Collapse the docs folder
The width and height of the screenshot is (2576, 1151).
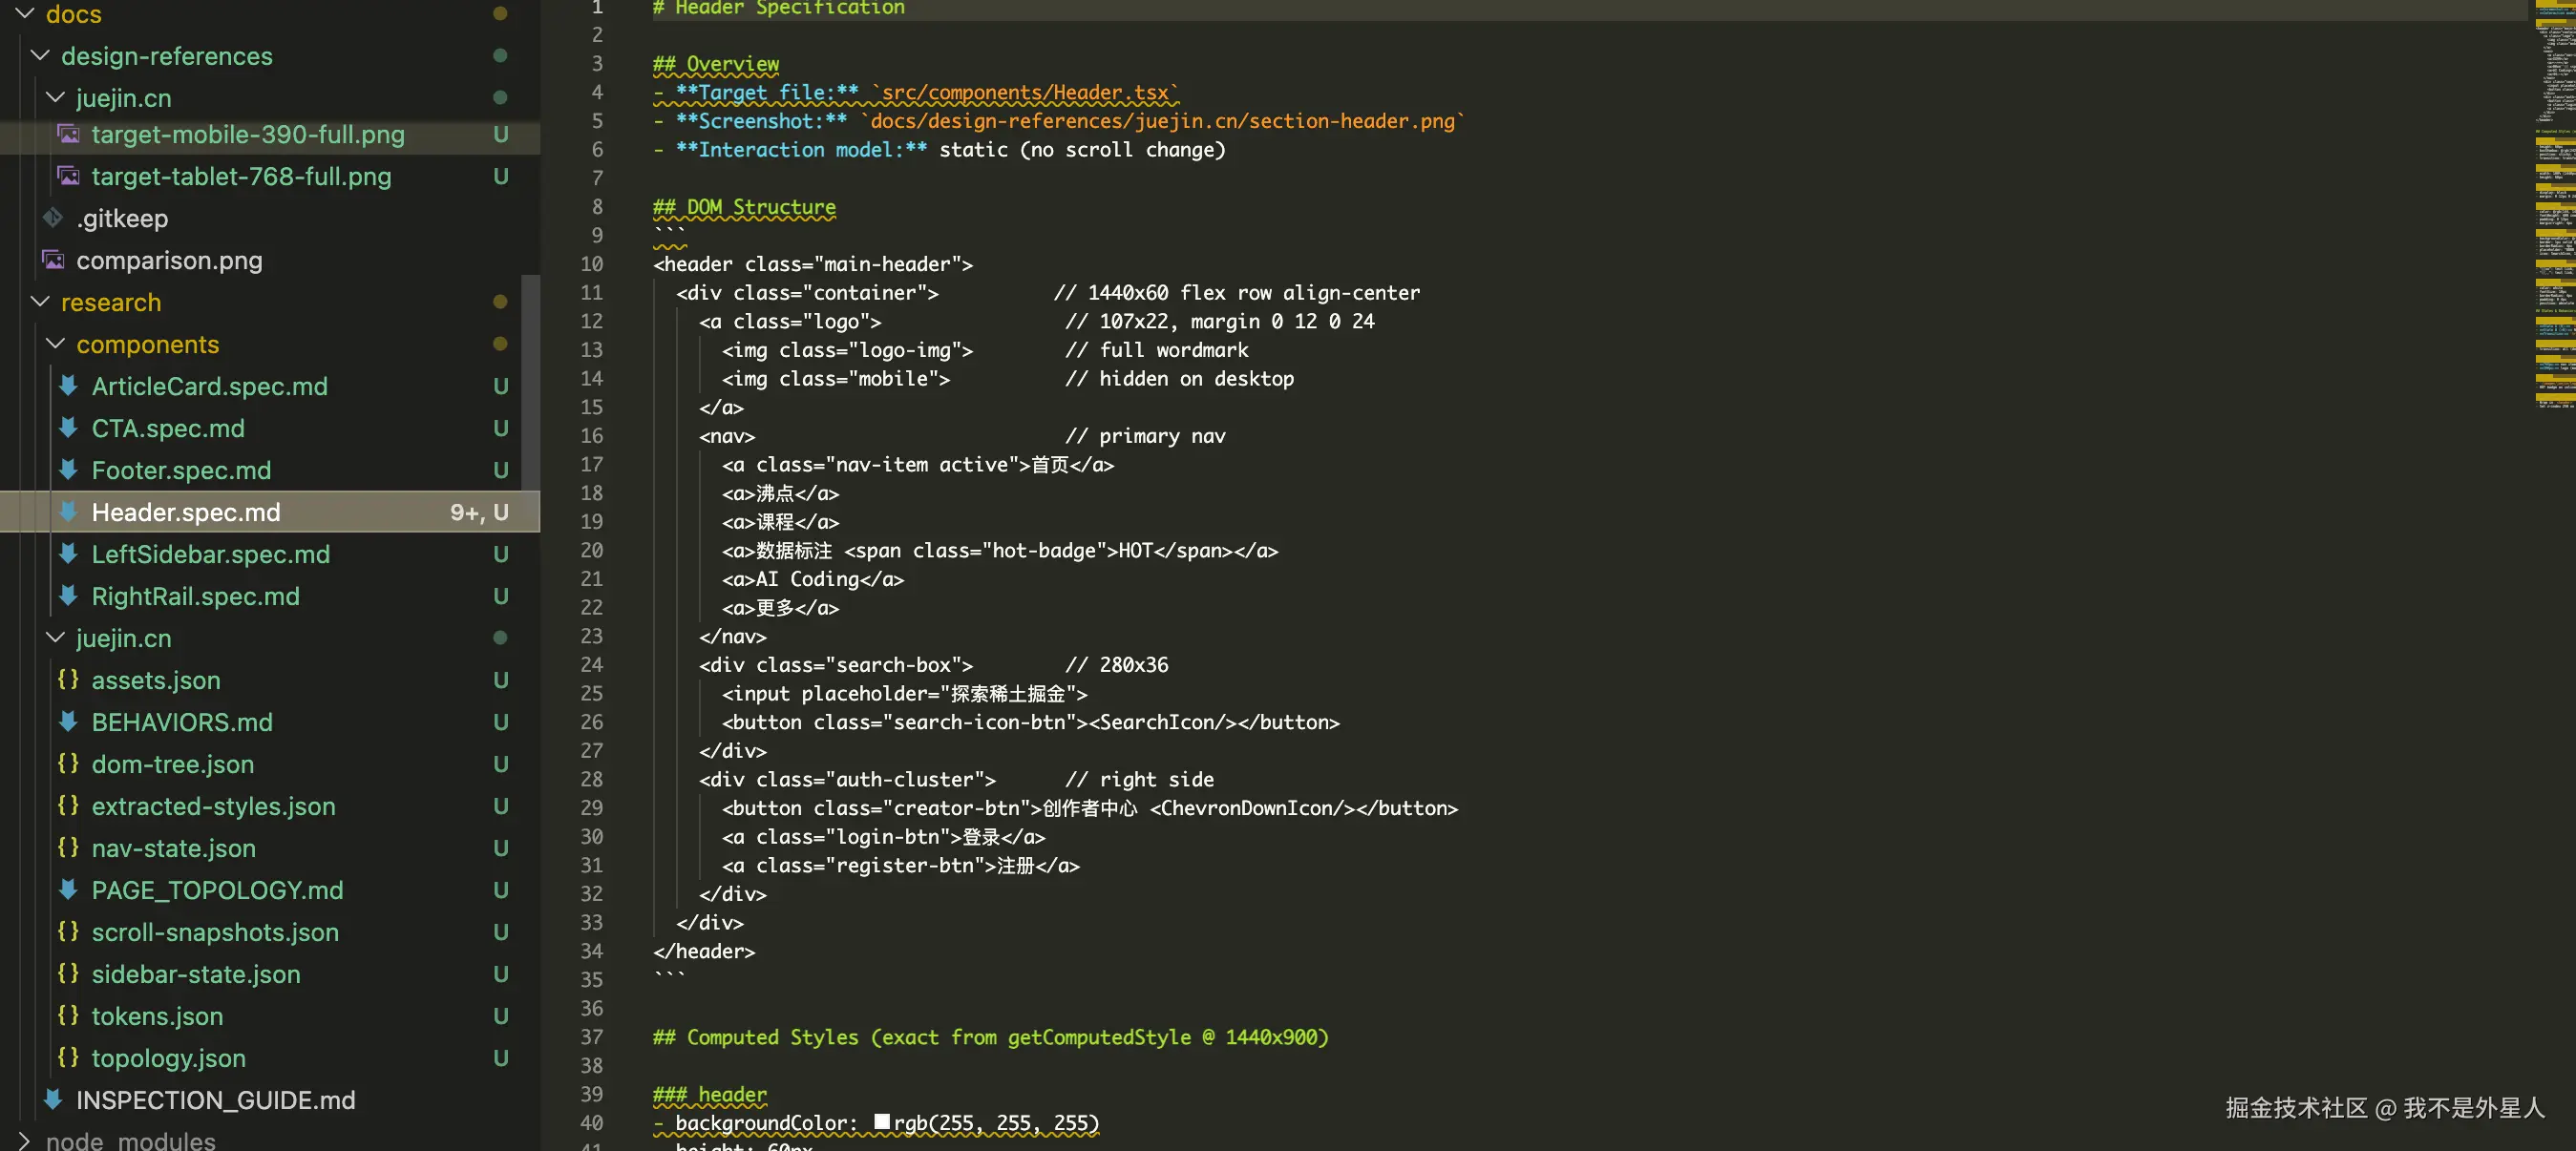pyautogui.click(x=25, y=13)
